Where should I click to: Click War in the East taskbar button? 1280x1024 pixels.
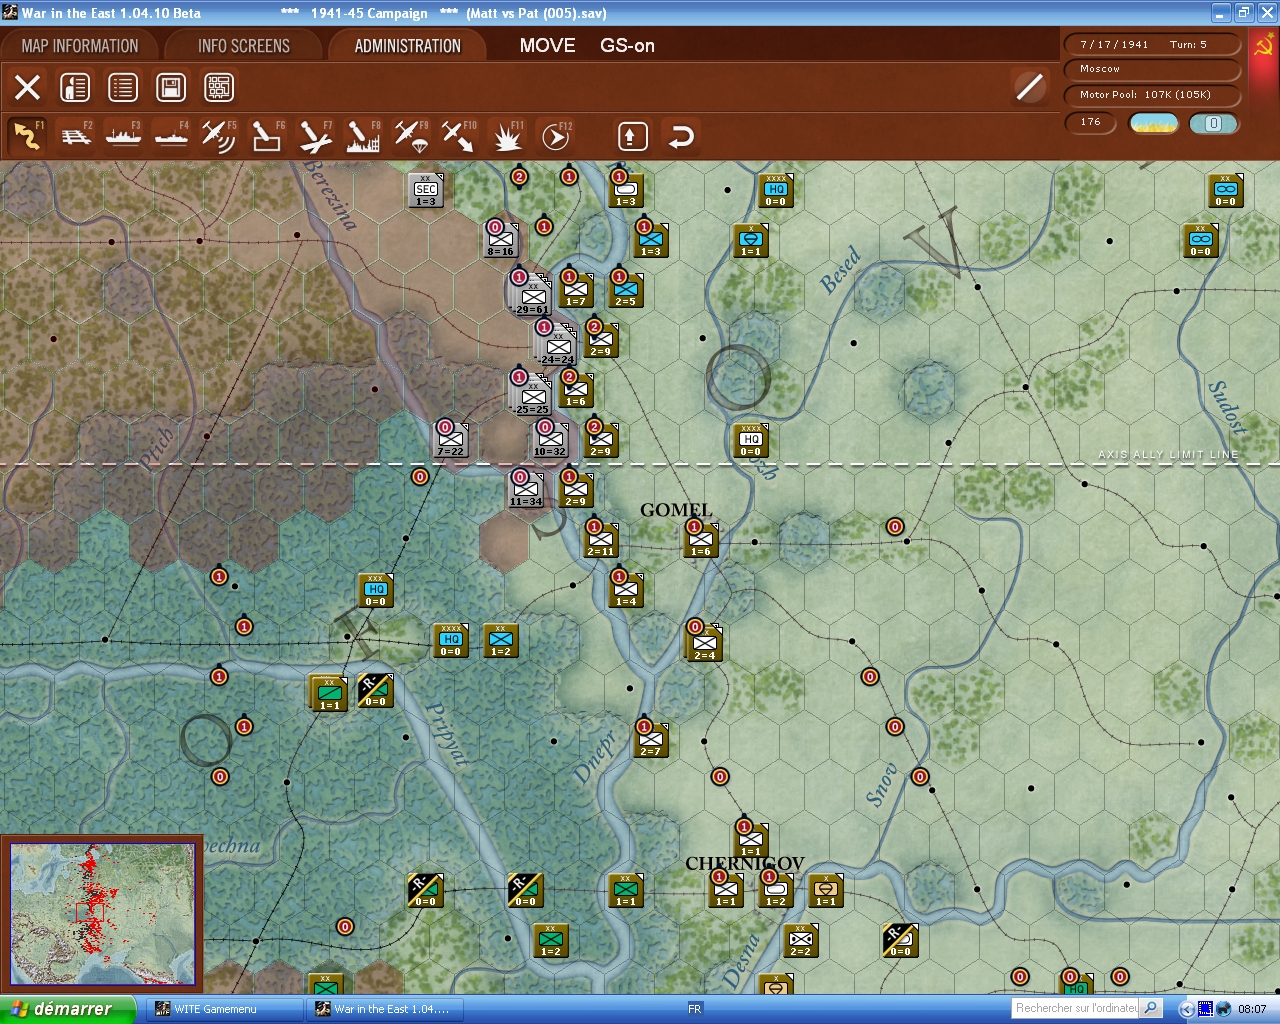click(385, 1009)
